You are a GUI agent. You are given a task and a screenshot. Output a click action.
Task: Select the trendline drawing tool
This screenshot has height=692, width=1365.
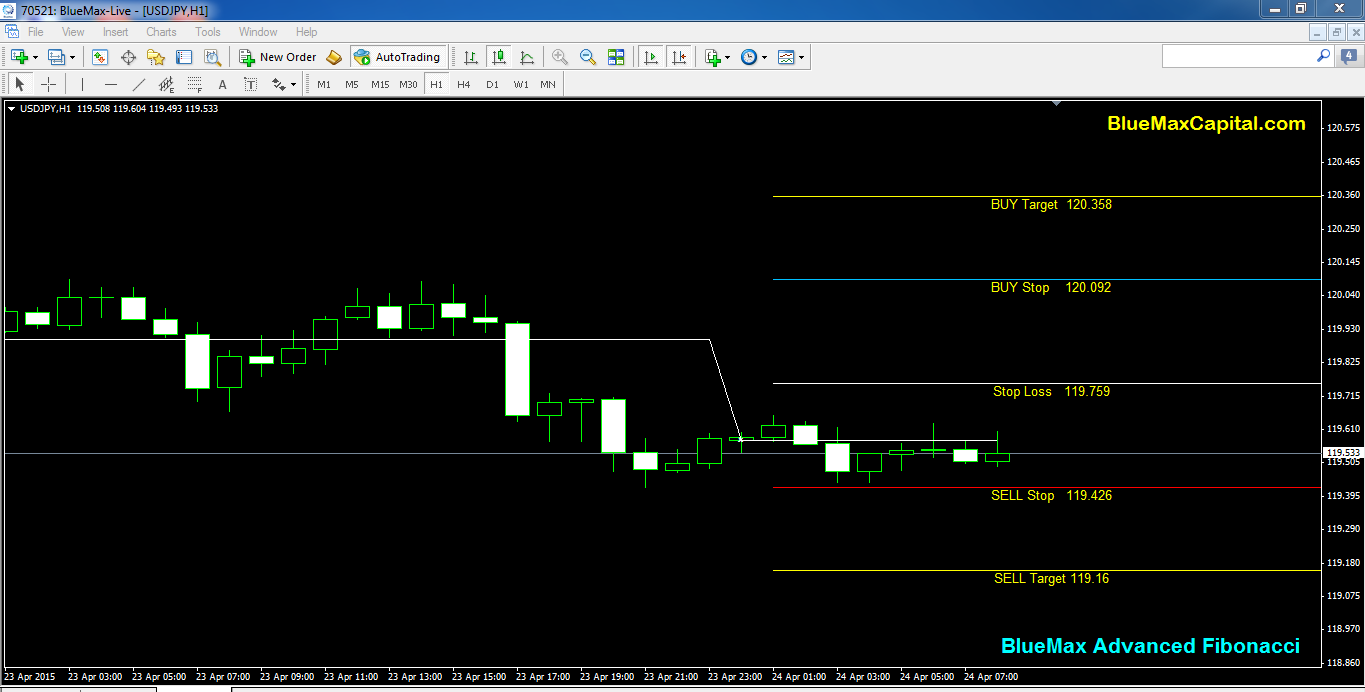tap(138, 84)
